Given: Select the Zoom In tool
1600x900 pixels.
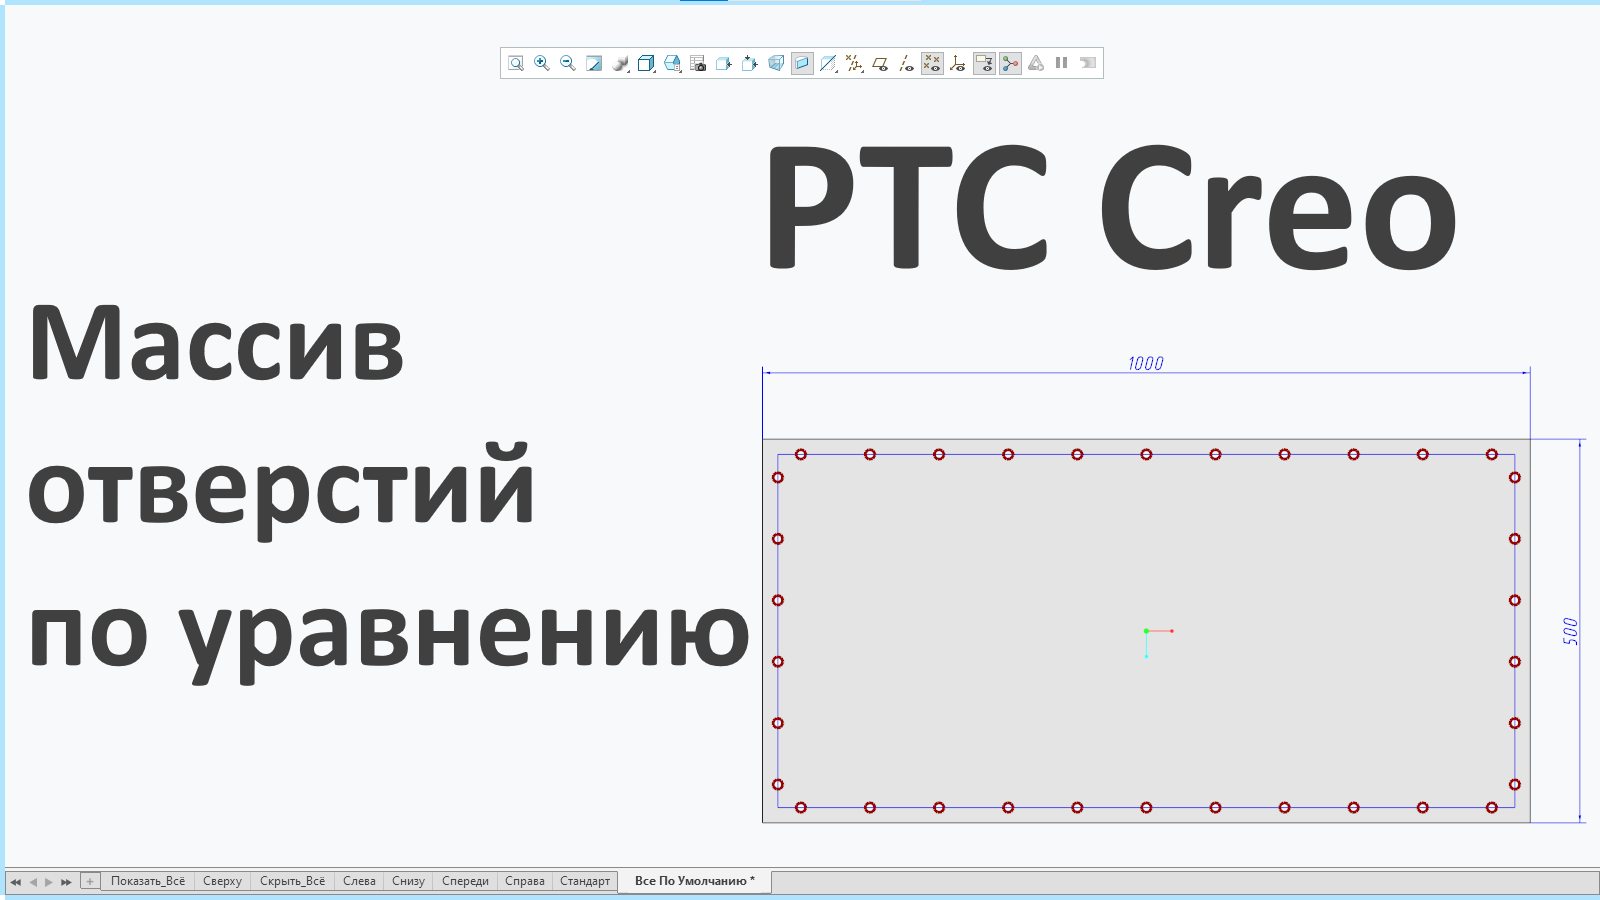Looking at the screenshot, I should pos(541,63).
